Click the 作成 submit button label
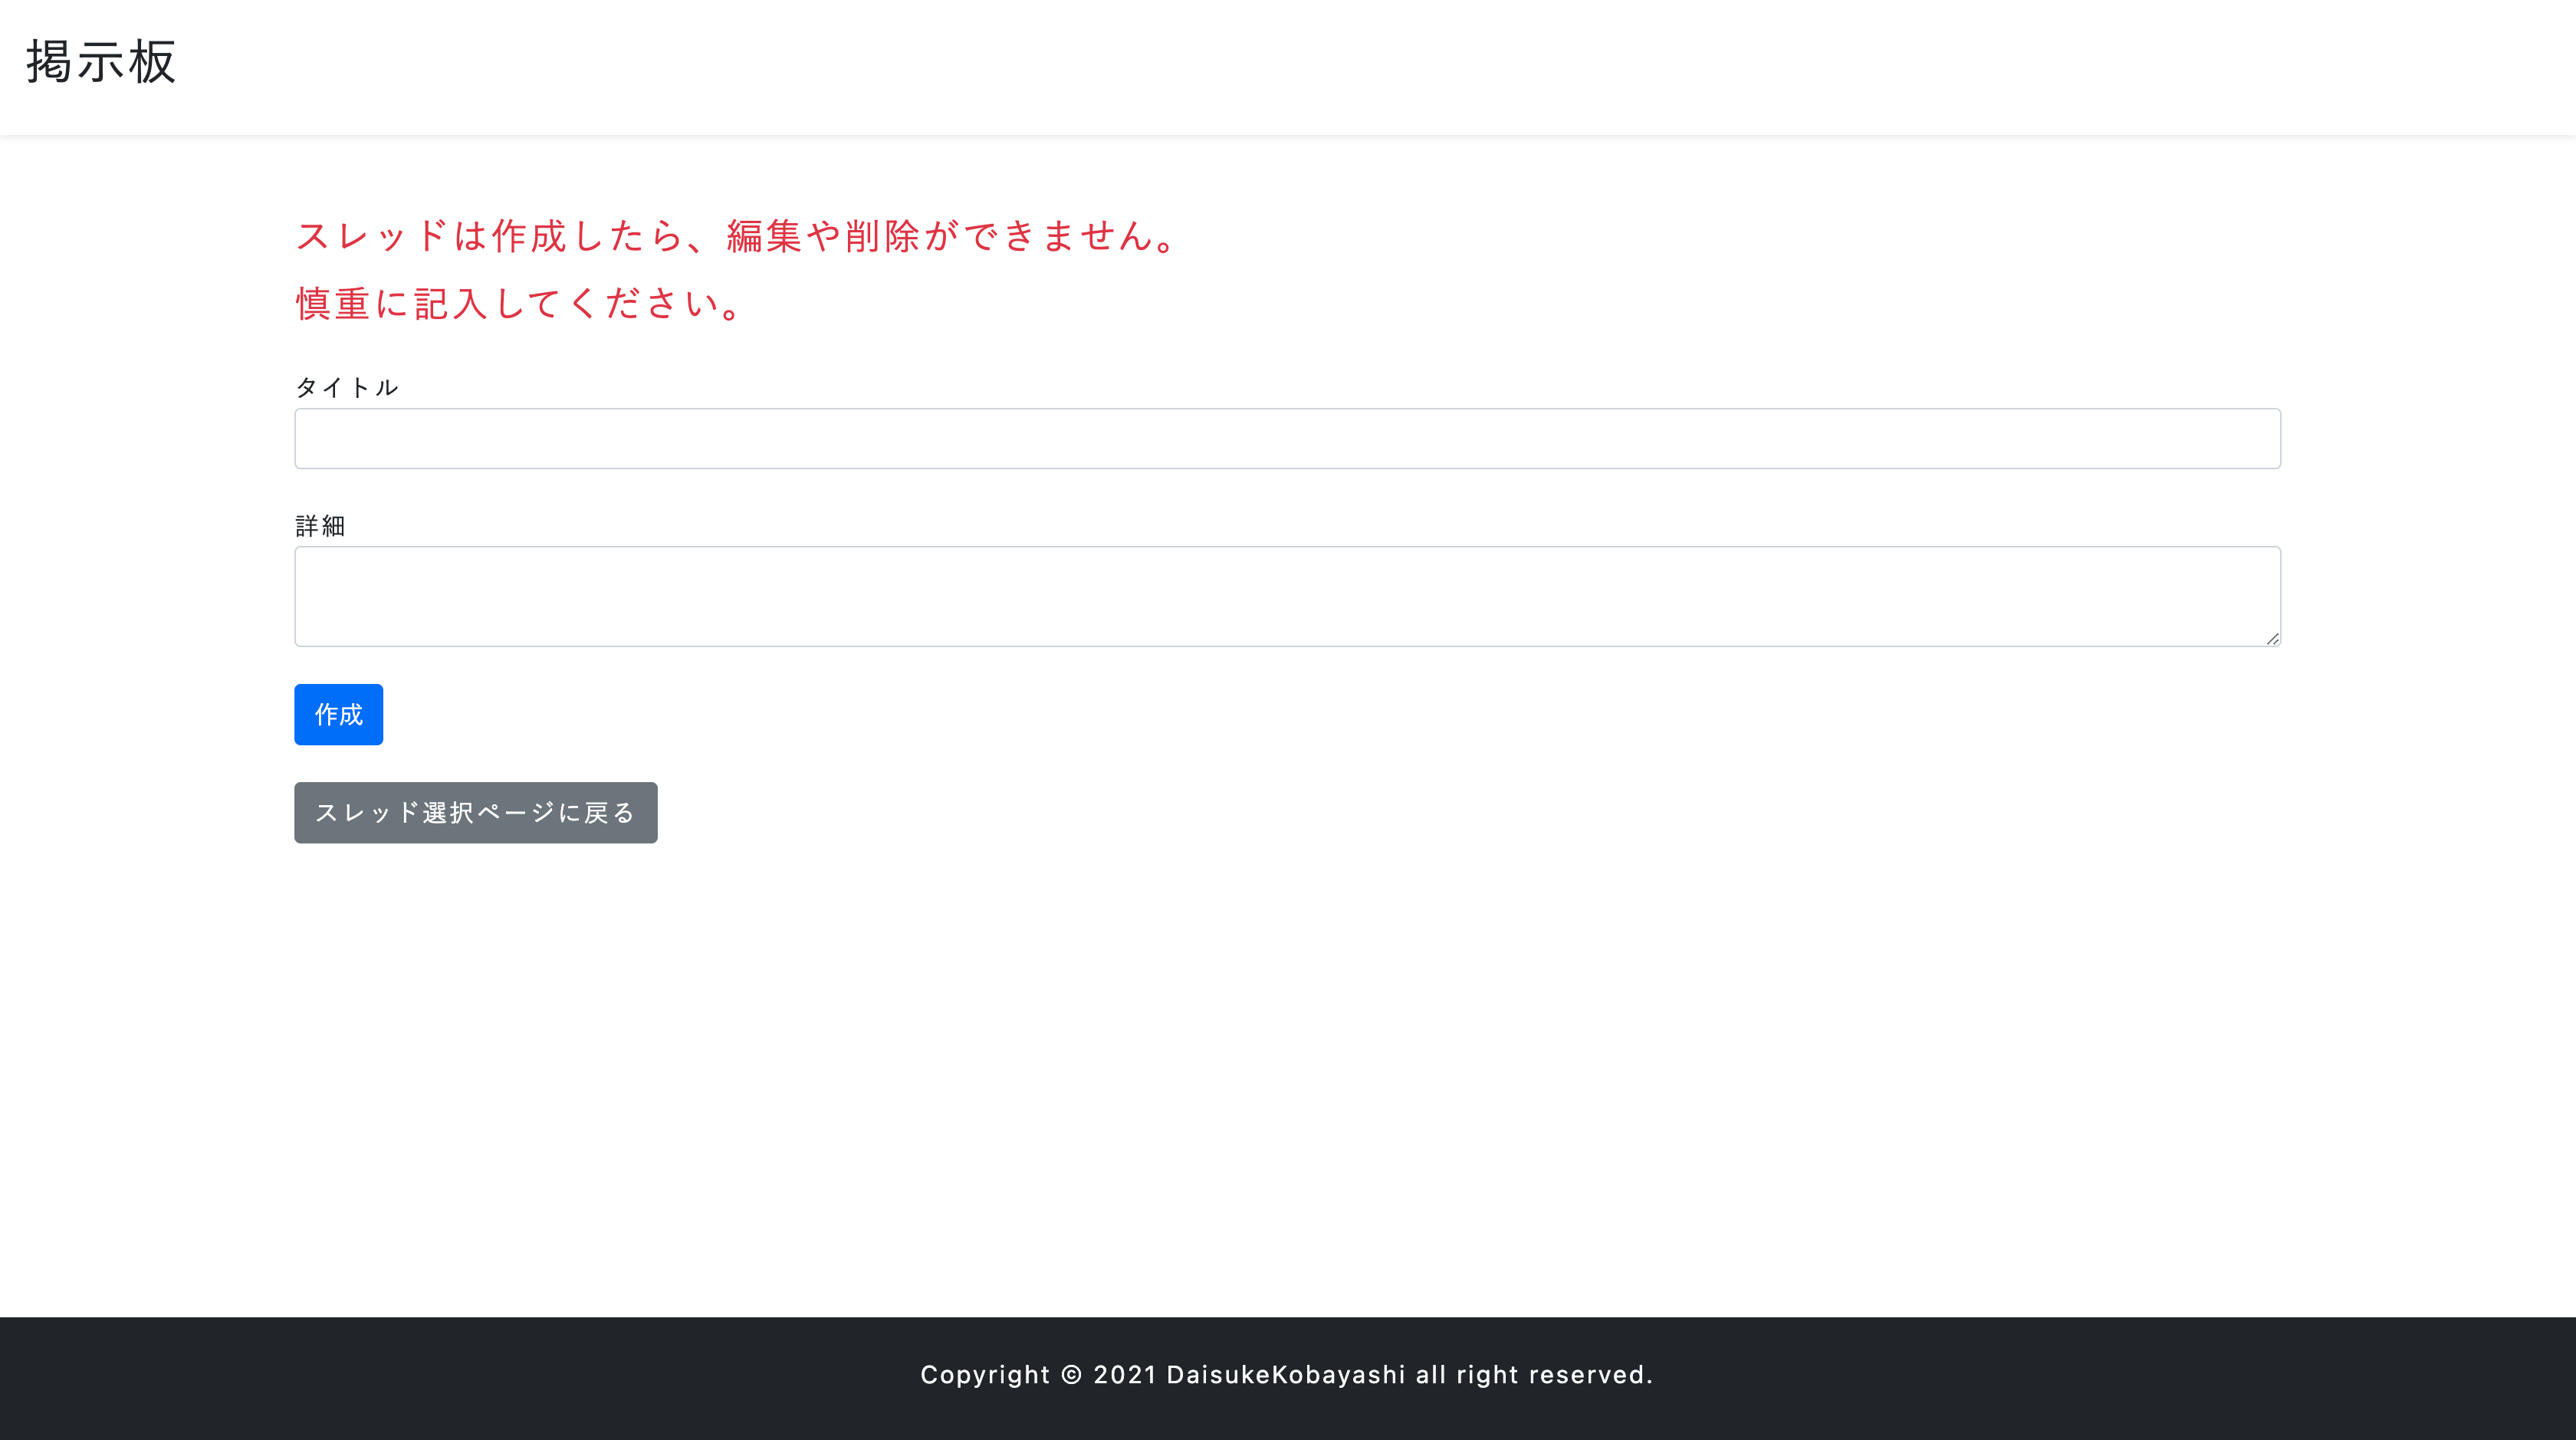 click(x=338, y=714)
